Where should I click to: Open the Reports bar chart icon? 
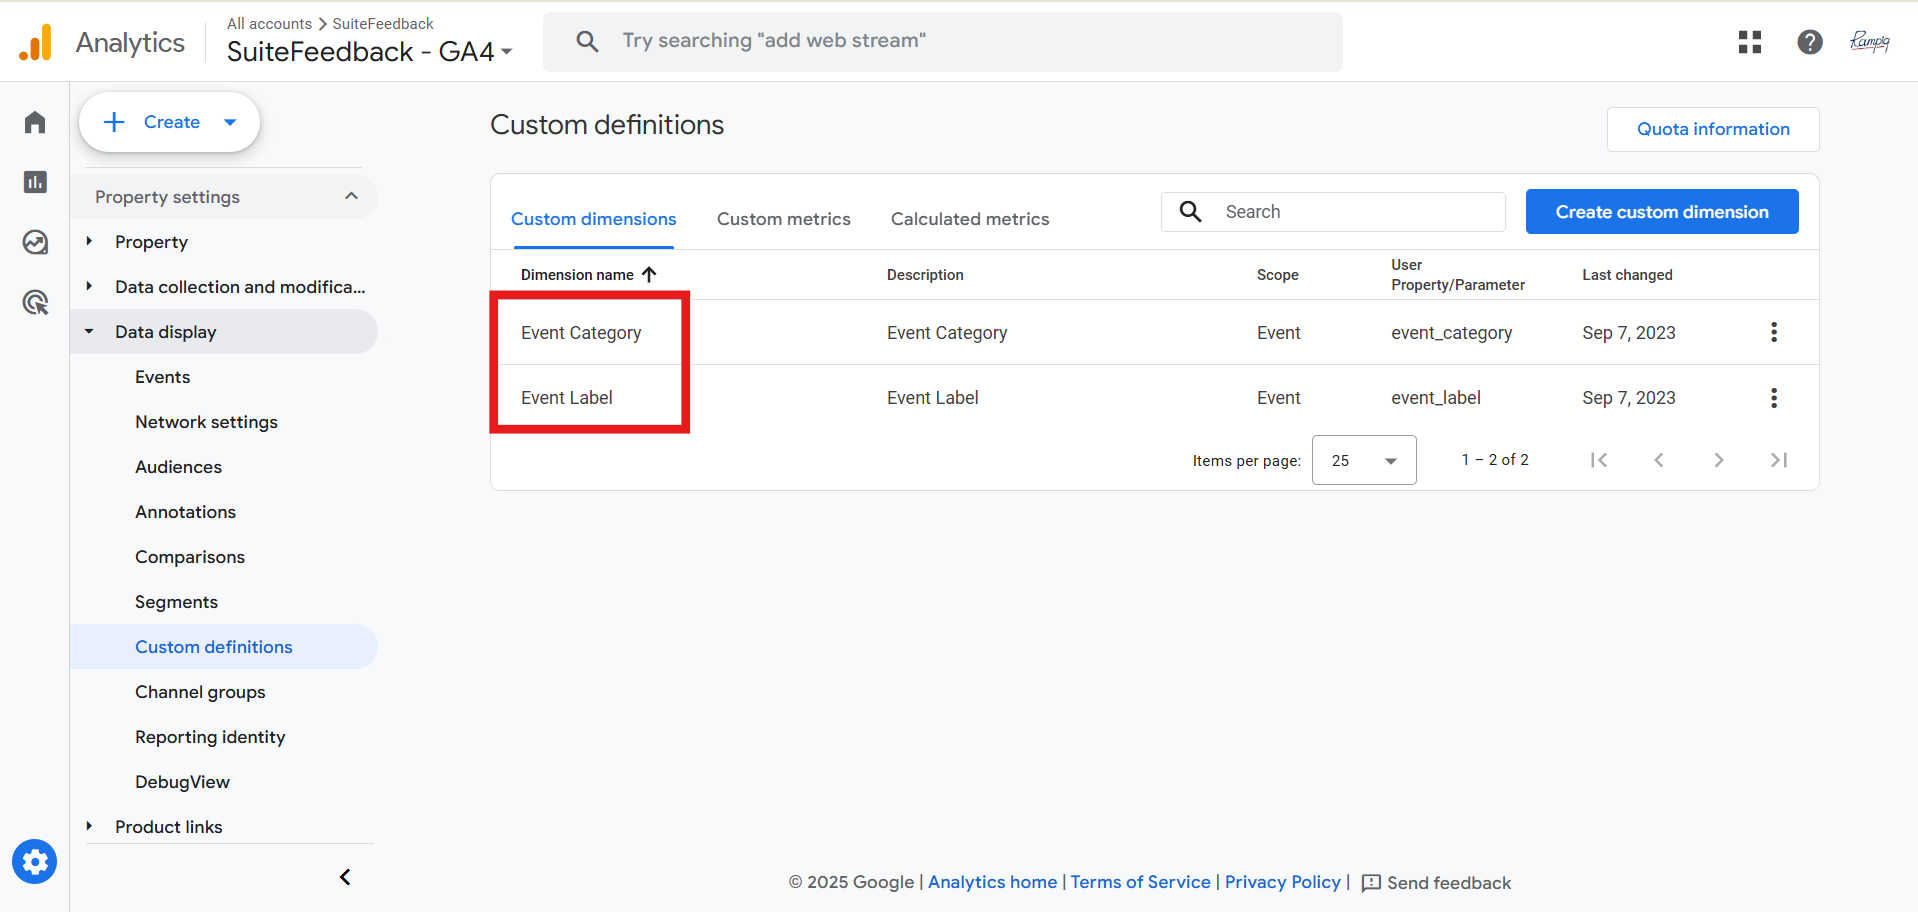coord(35,182)
